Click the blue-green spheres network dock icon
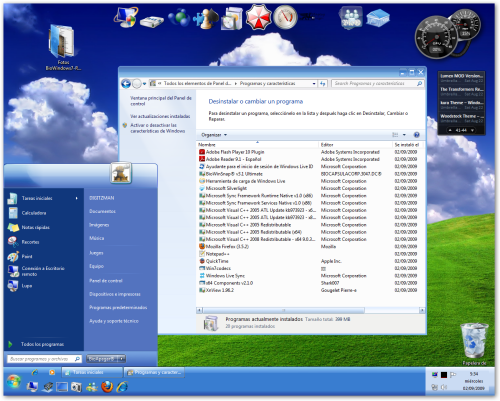 pyautogui.click(x=179, y=17)
